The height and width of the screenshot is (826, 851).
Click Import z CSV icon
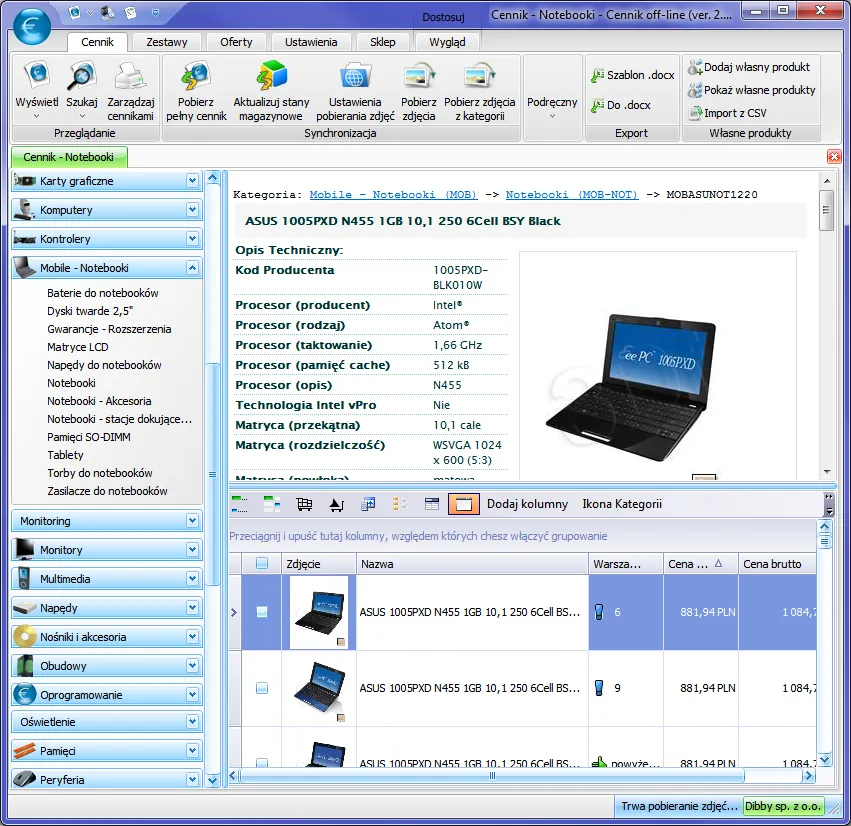pos(695,113)
